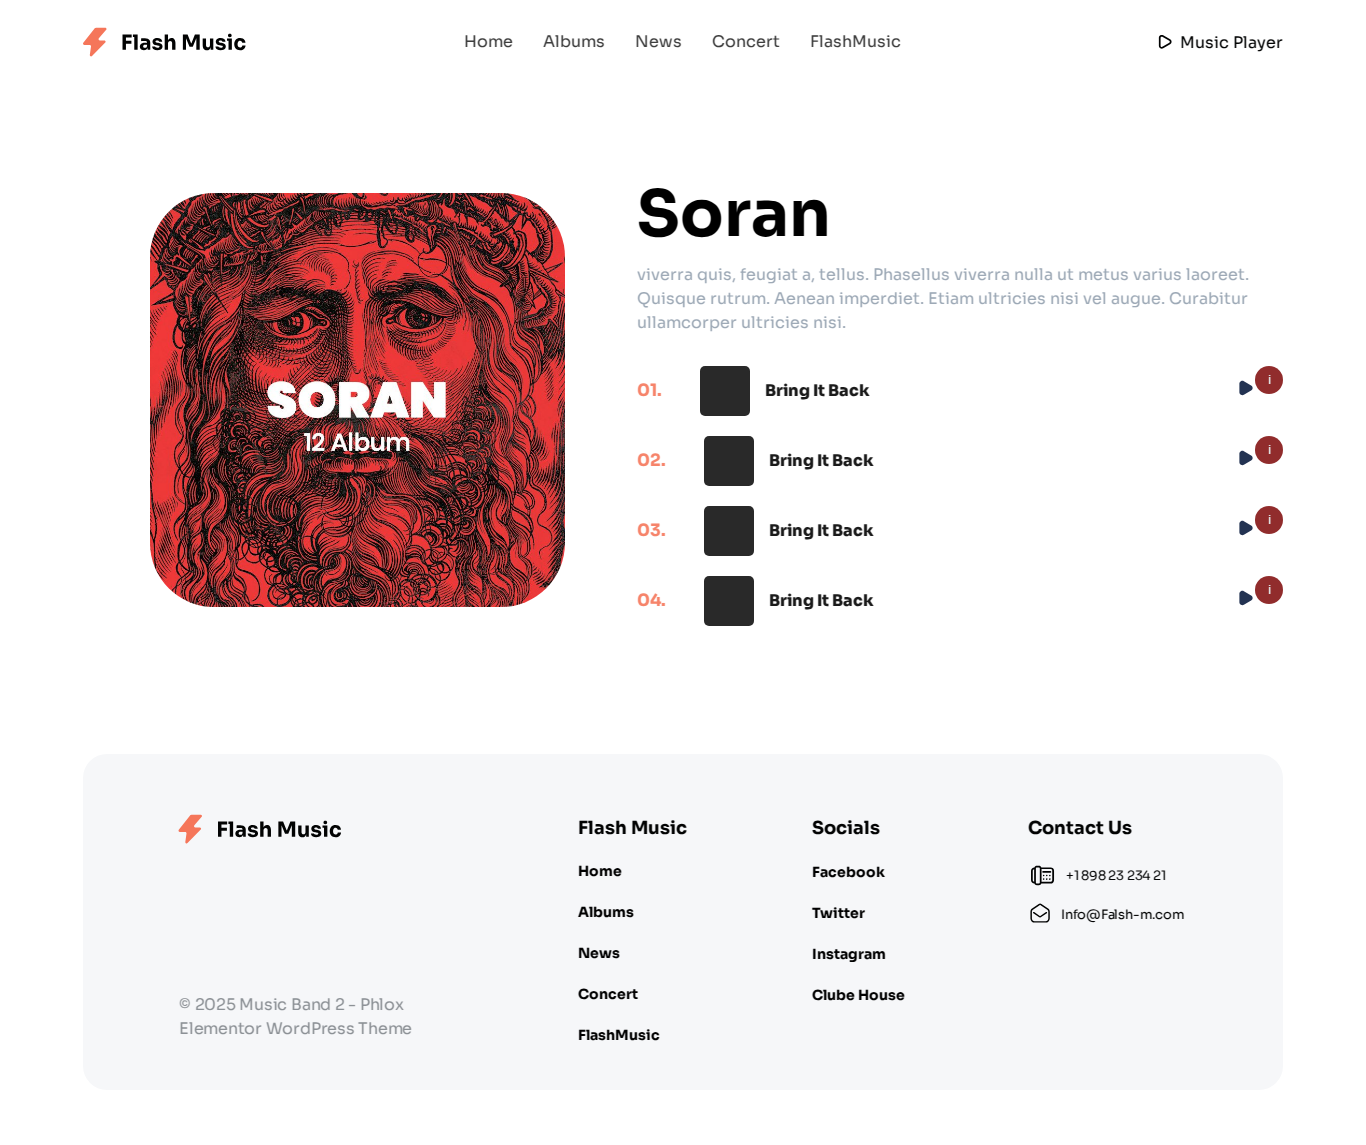Go to Albums in the top navigation

tap(574, 42)
